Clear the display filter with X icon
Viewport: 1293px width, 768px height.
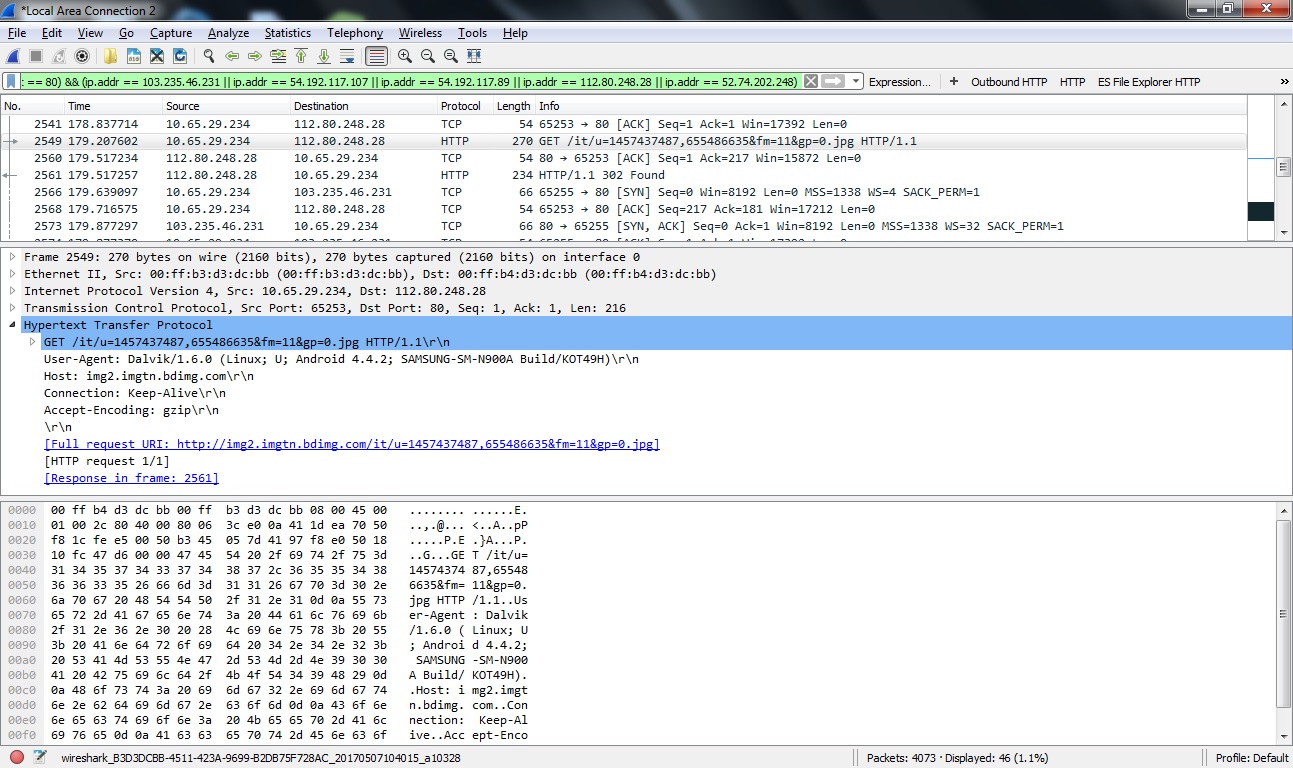pyautogui.click(x=811, y=82)
